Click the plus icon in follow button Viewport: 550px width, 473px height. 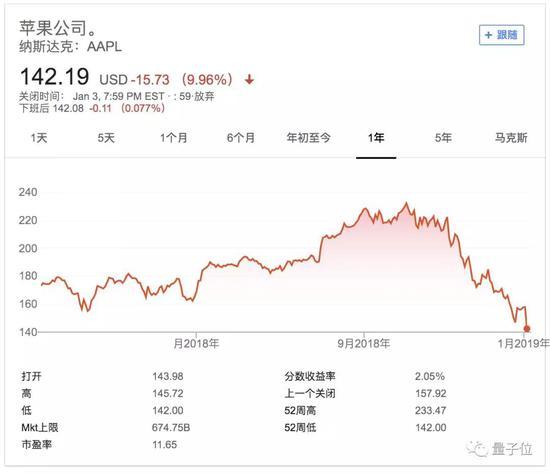[x=488, y=35]
